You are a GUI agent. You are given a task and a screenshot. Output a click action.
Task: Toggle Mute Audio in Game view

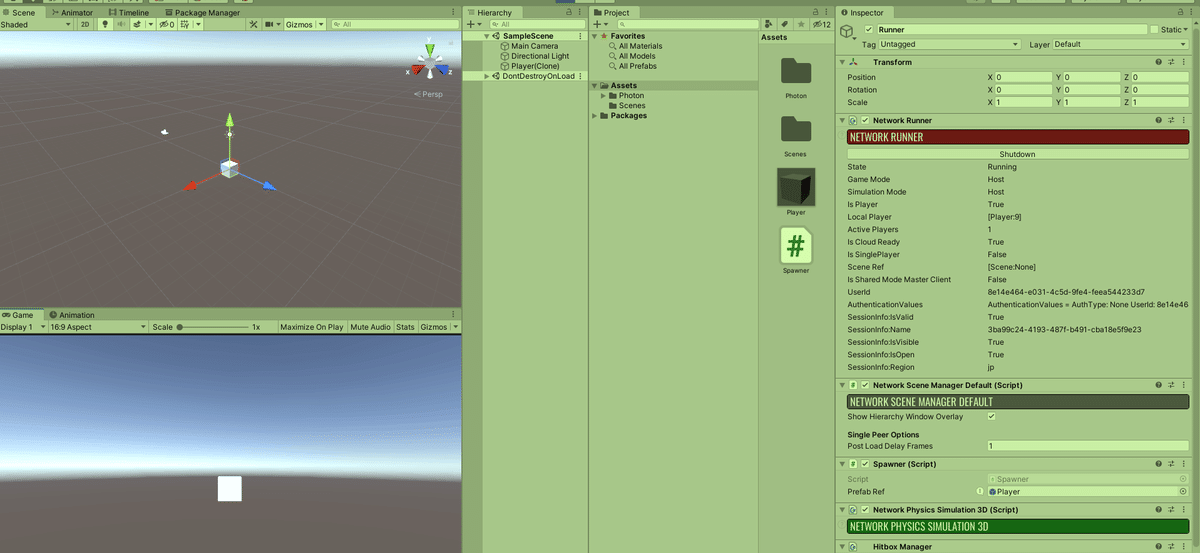[370, 327]
